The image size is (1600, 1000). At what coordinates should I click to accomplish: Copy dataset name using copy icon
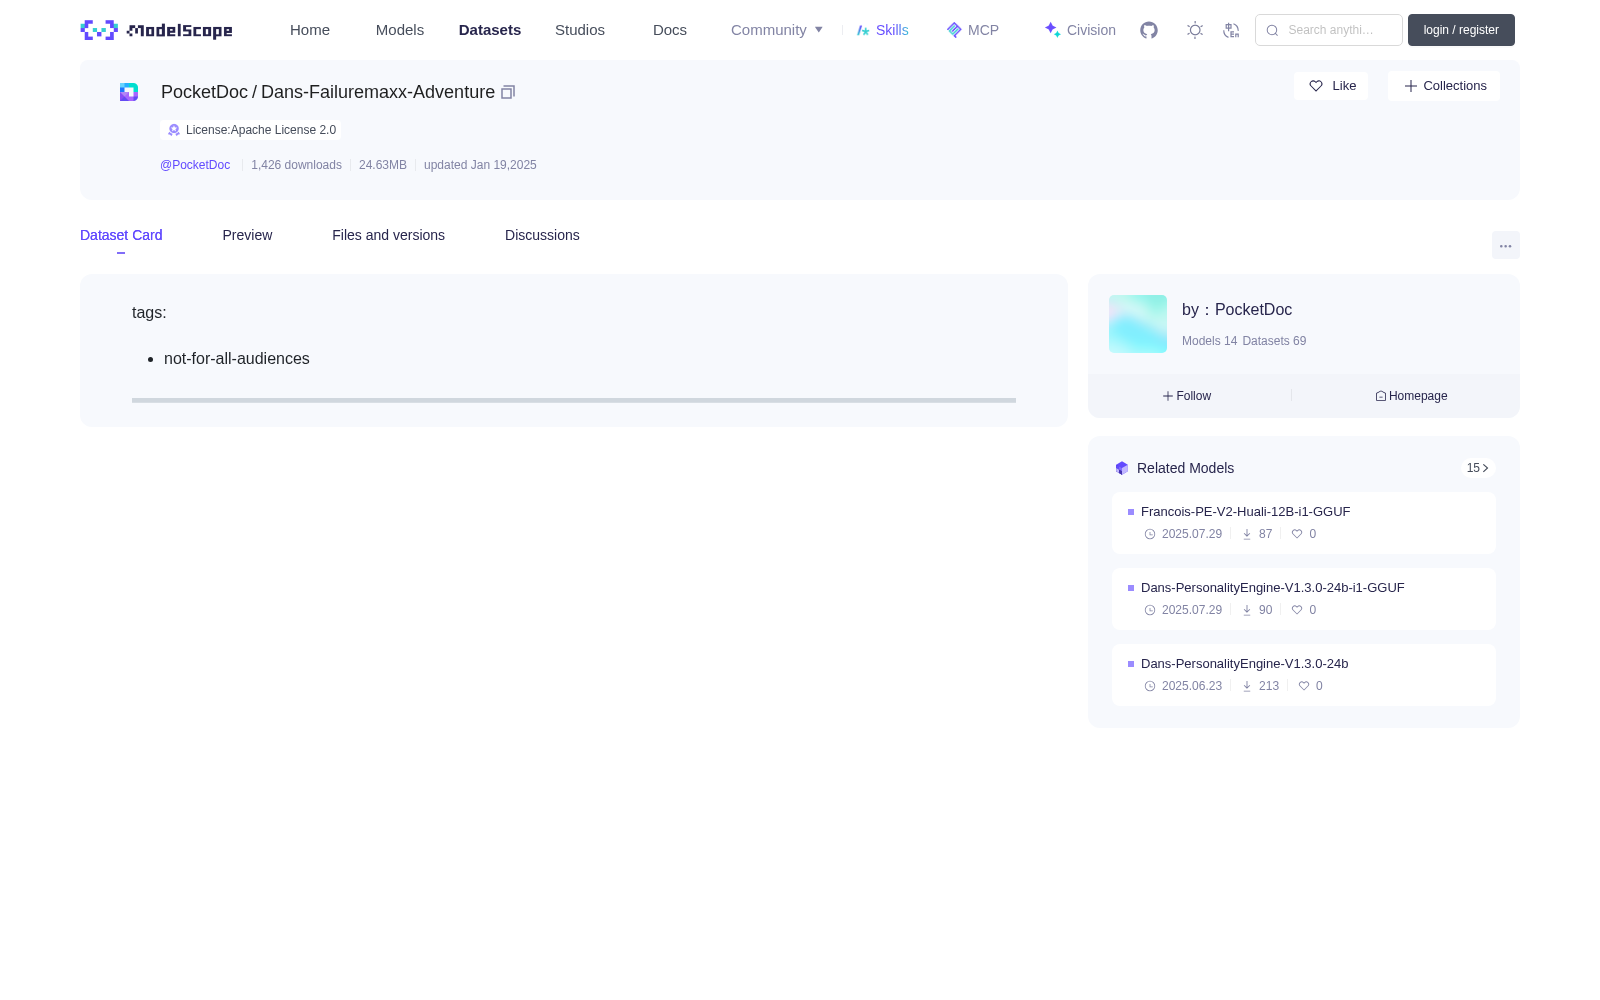tap(508, 92)
